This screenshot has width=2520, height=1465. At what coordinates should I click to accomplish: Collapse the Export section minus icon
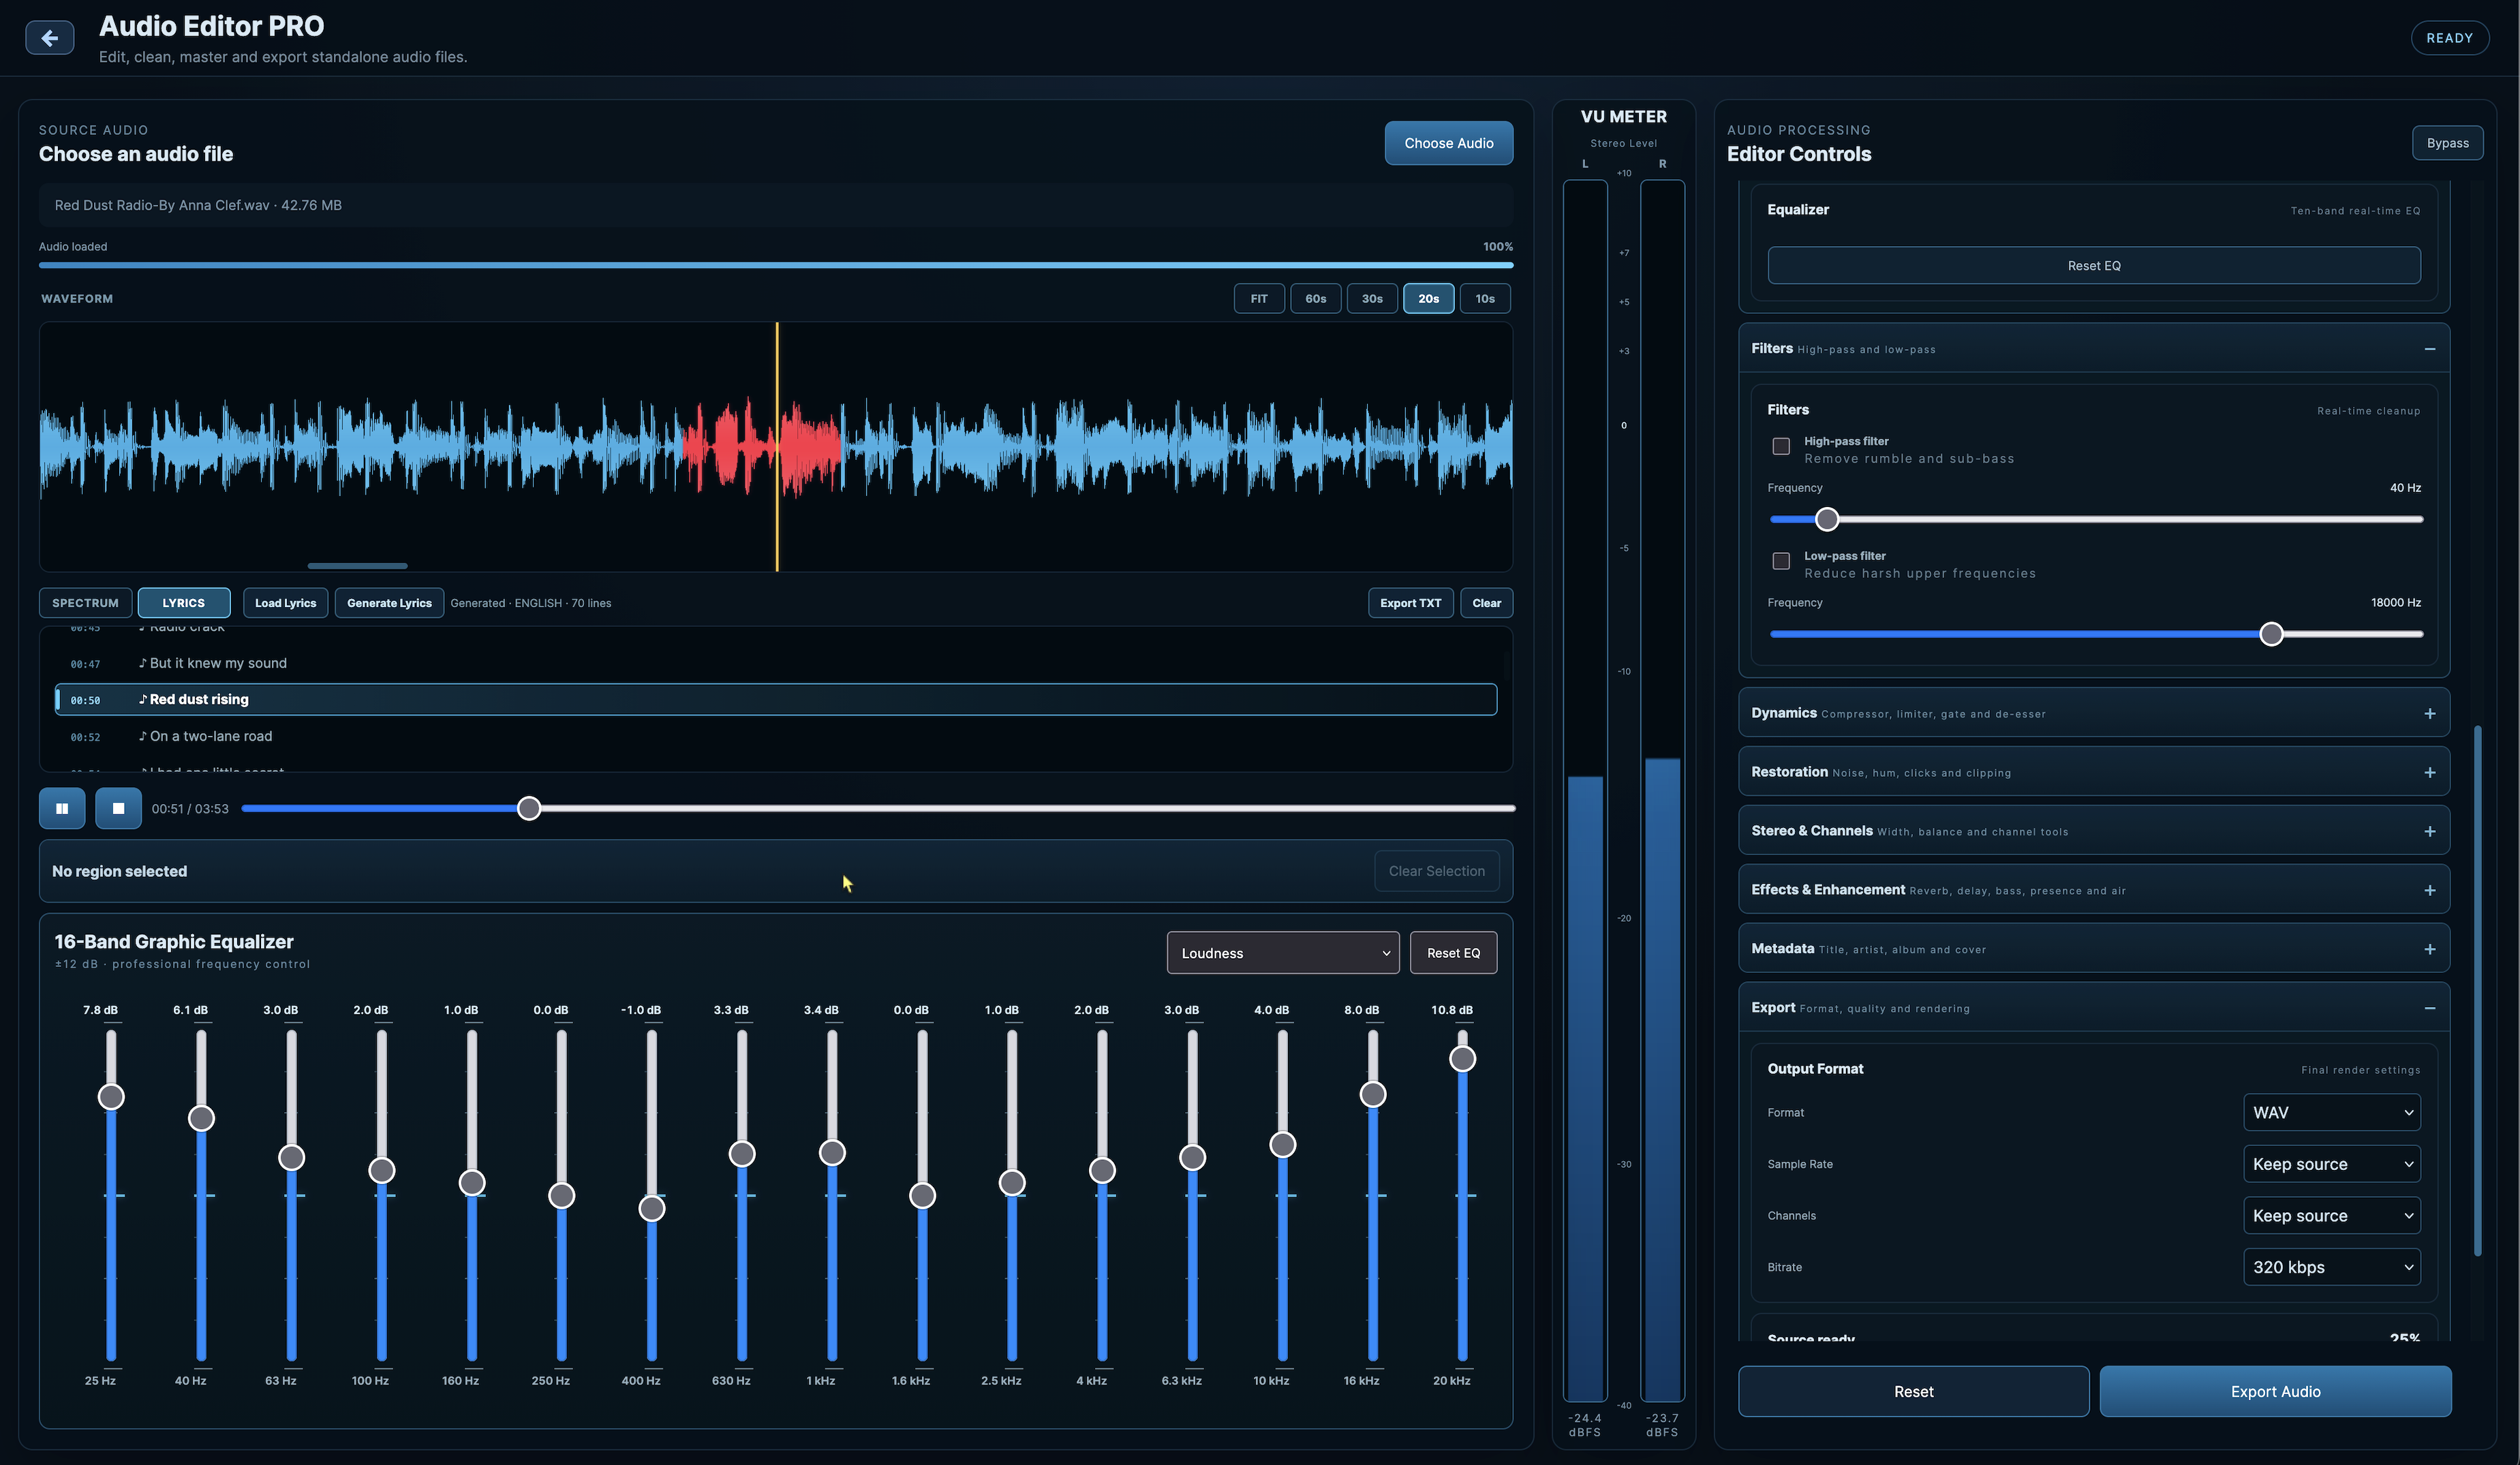2429,1008
